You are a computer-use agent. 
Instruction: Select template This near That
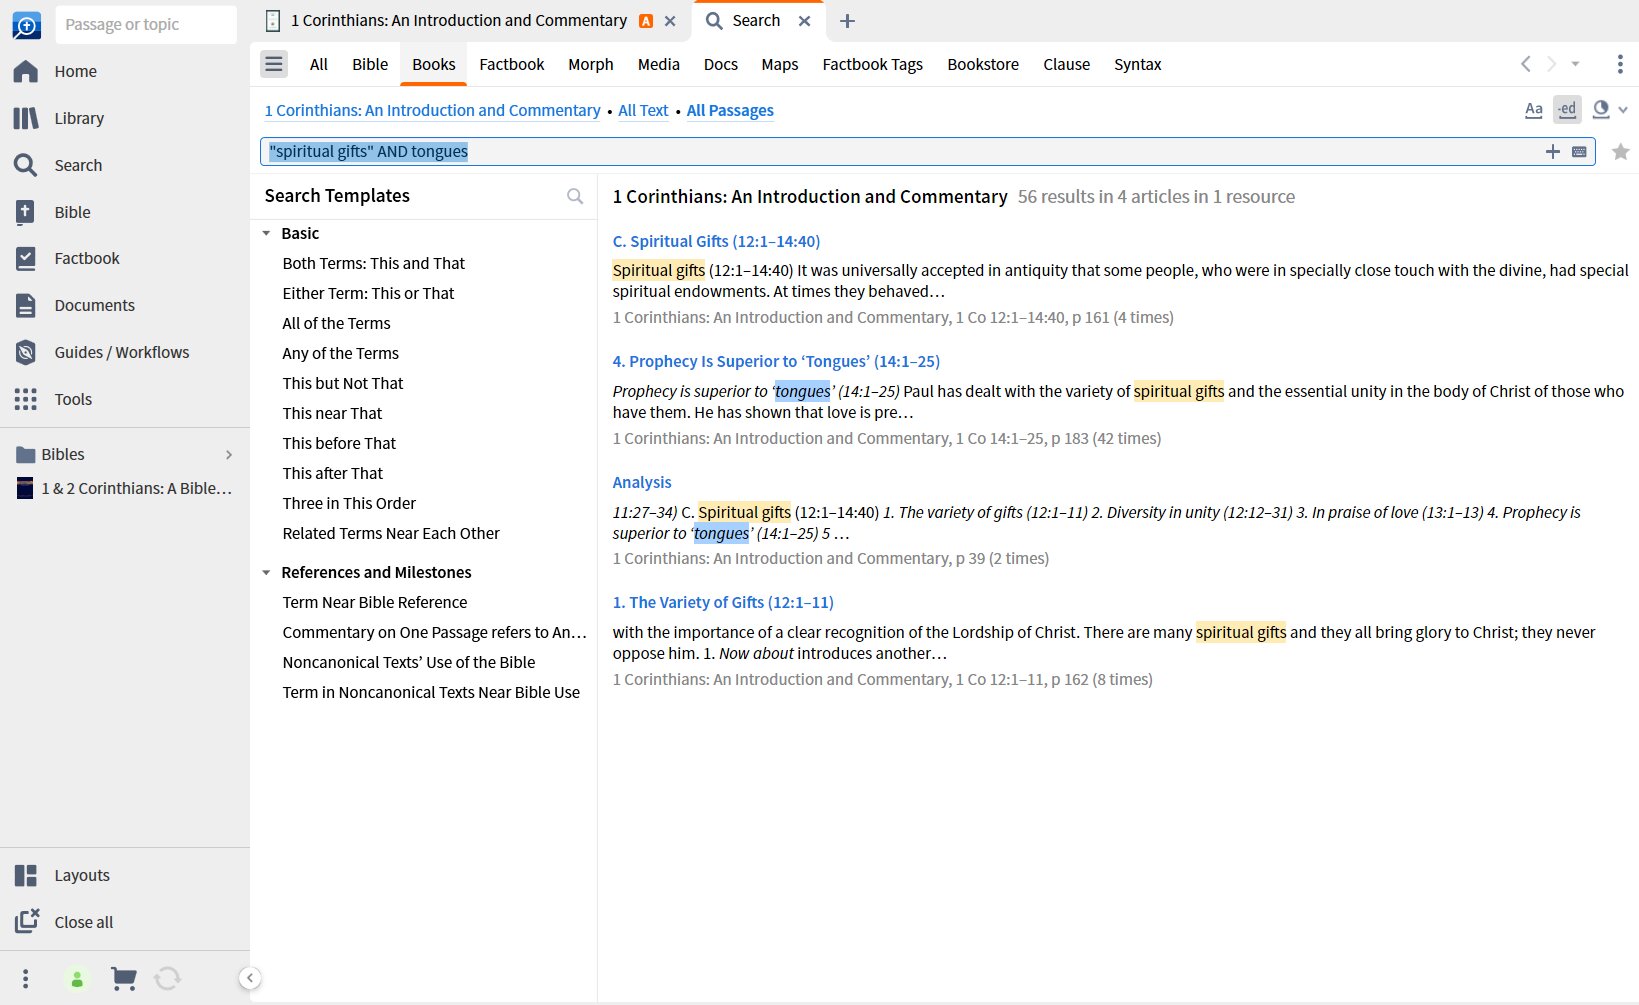(x=332, y=413)
